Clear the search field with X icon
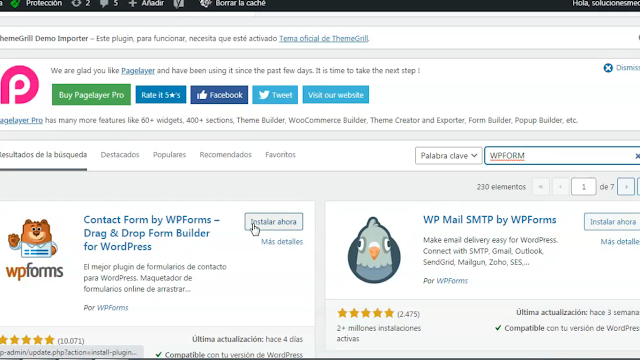 coord(637,156)
